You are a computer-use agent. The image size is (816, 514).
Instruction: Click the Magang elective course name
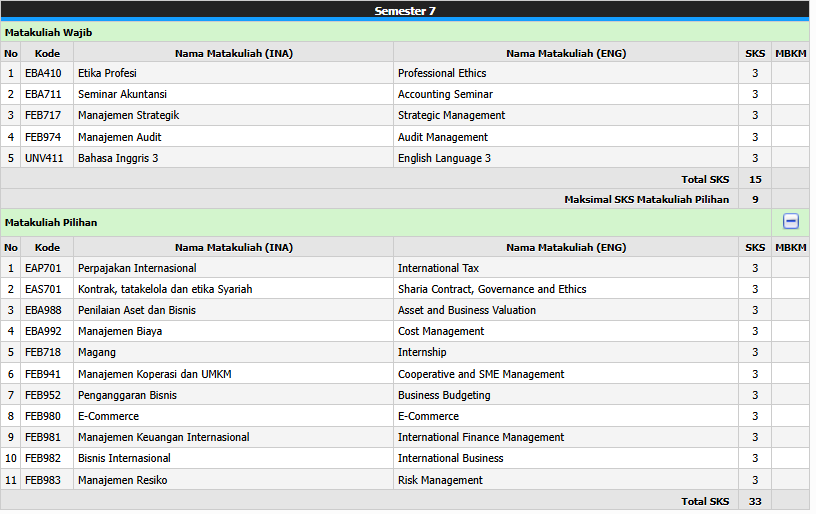pyautogui.click(x=96, y=352)
